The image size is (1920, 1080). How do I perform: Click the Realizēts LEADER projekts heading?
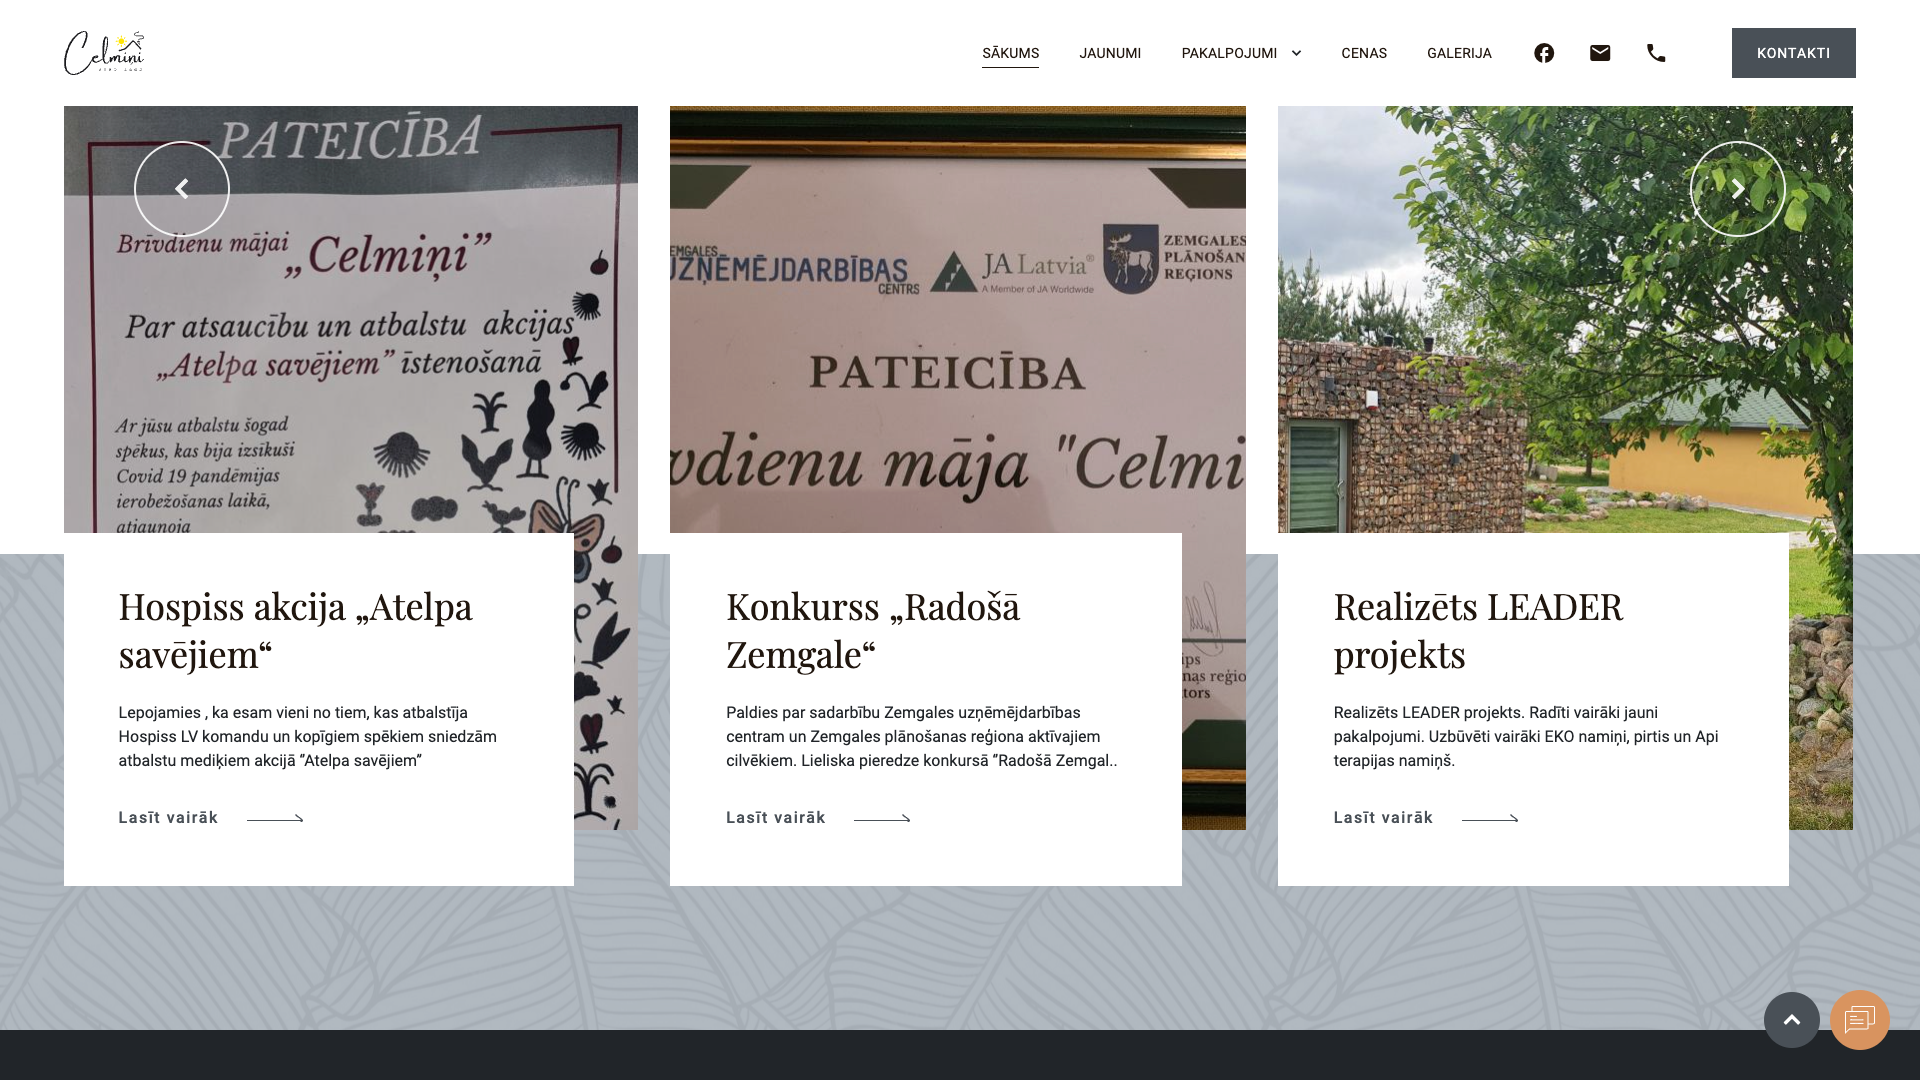1478,630
